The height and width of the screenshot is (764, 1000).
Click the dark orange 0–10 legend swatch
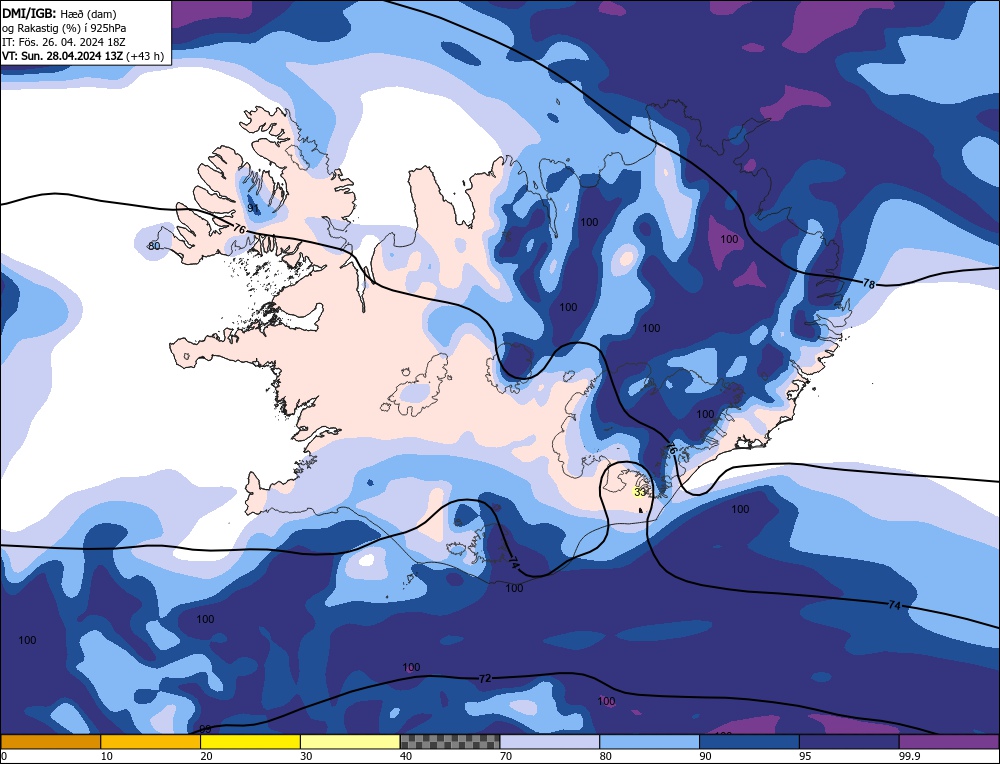[x=50, y=742]
